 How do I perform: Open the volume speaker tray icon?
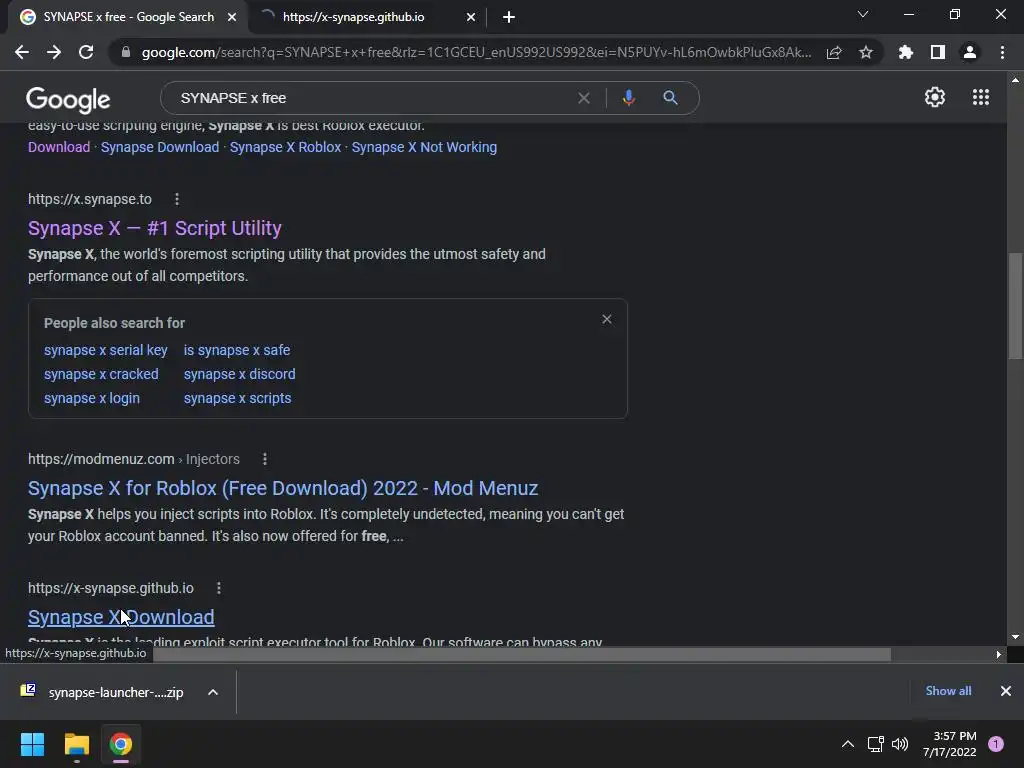[x=900, y=744]
